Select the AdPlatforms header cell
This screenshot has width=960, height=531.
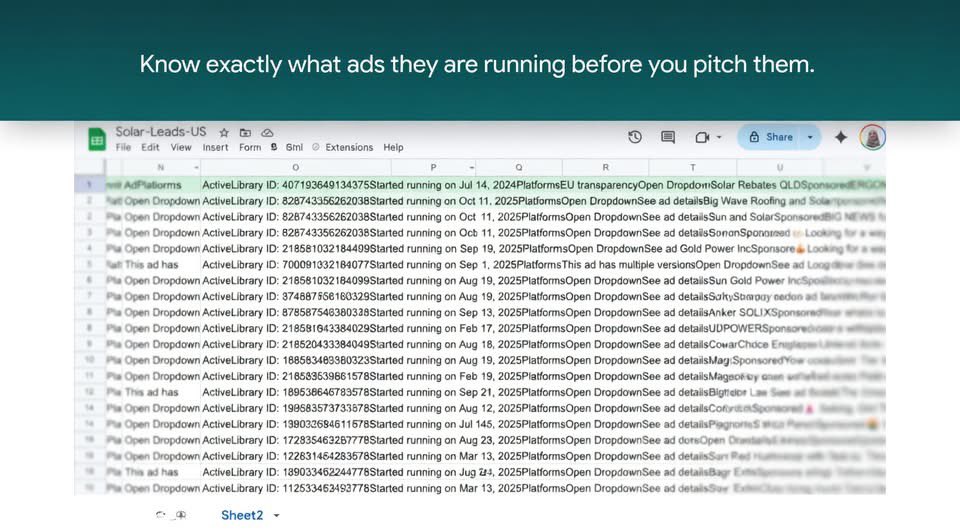pos(160,185)
